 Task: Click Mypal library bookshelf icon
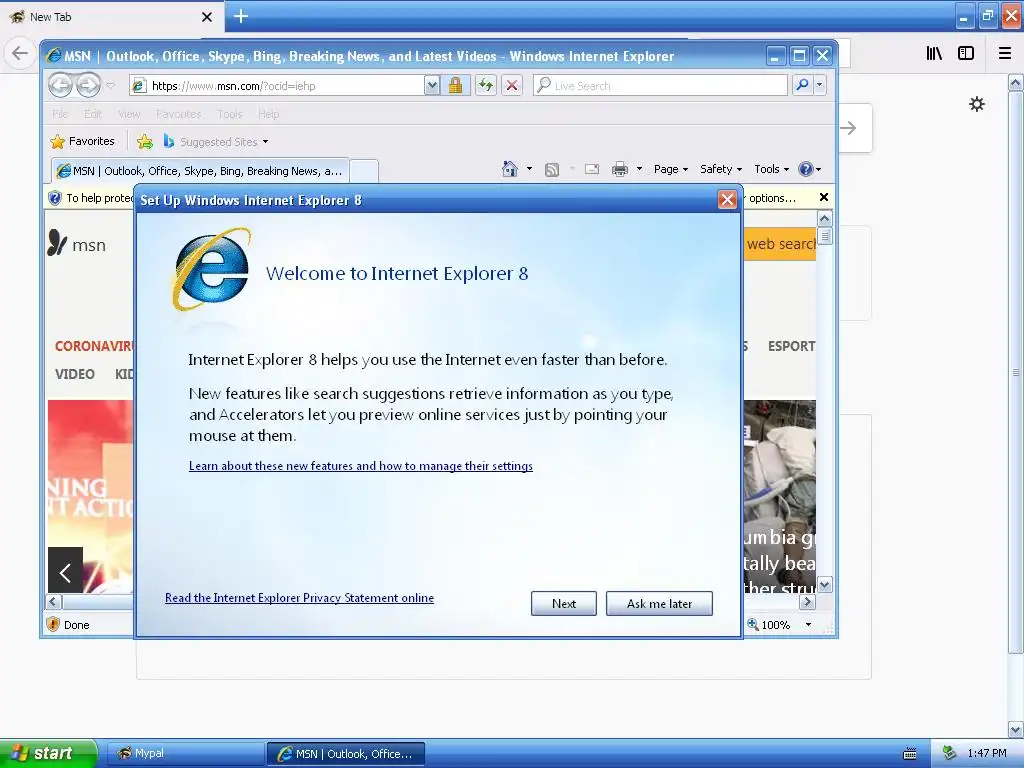click(x=934, y=53)
